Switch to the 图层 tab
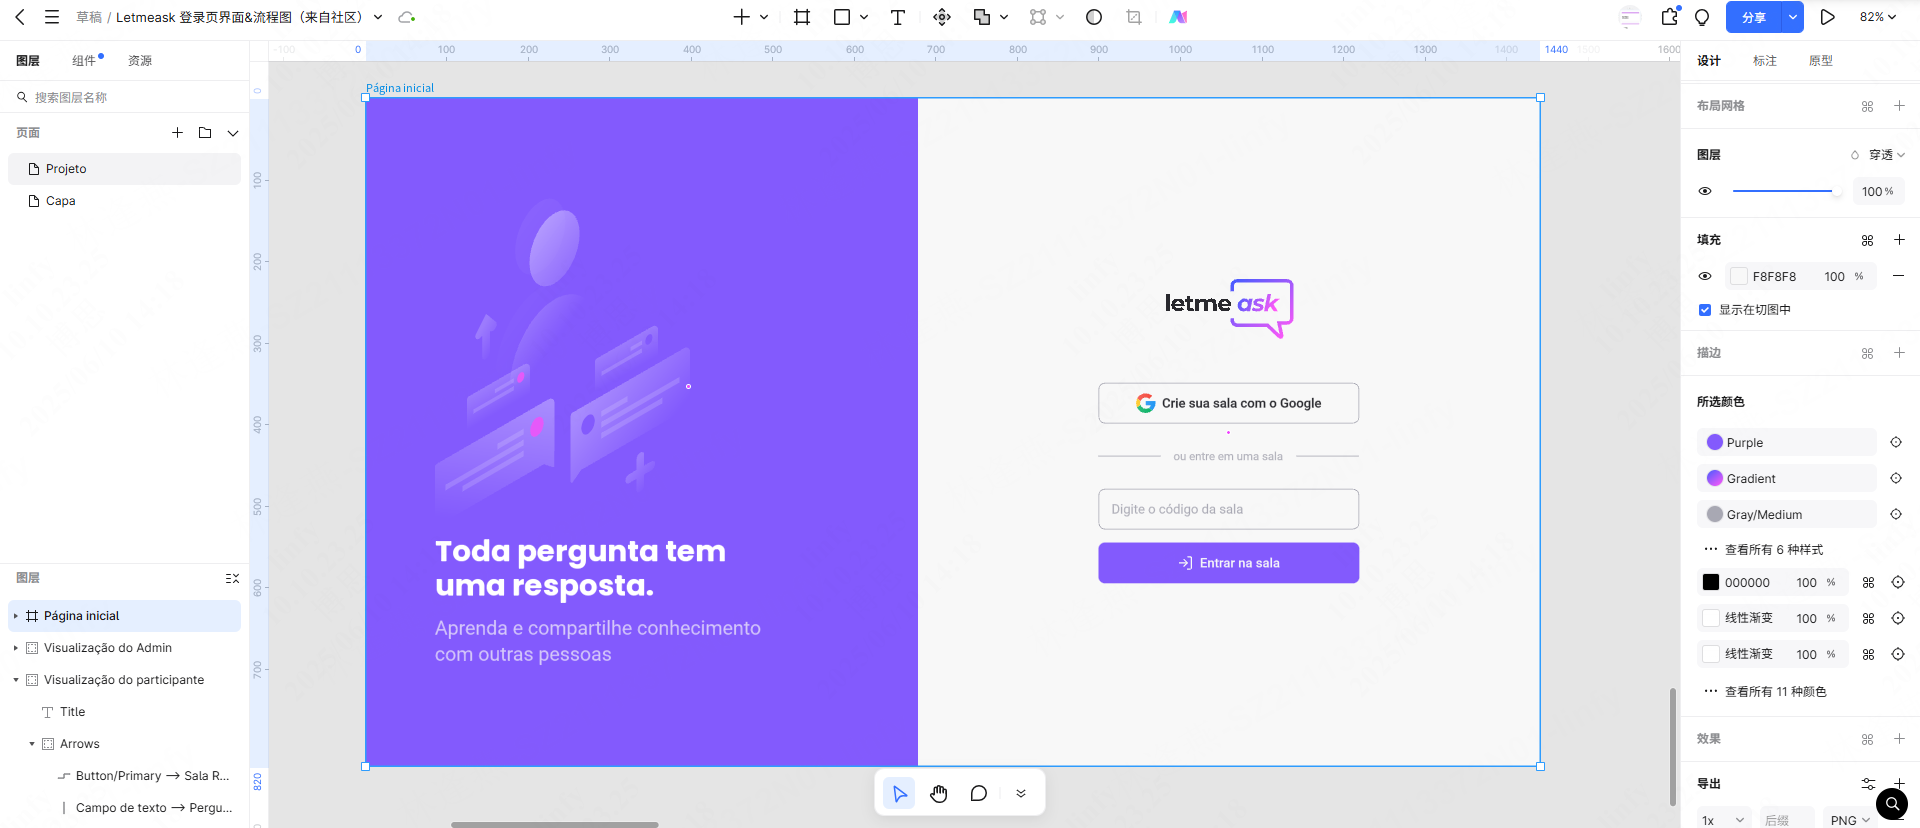Screen dimensions: 1920x828 [28, 60]
